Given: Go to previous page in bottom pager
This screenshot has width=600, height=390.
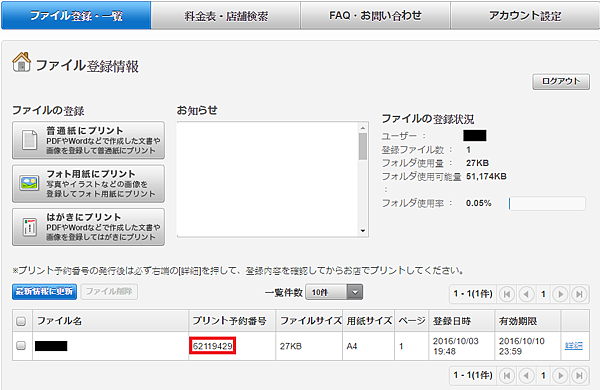Looking at the screenshot, I should pyautogui.click(x=527, y=375).
